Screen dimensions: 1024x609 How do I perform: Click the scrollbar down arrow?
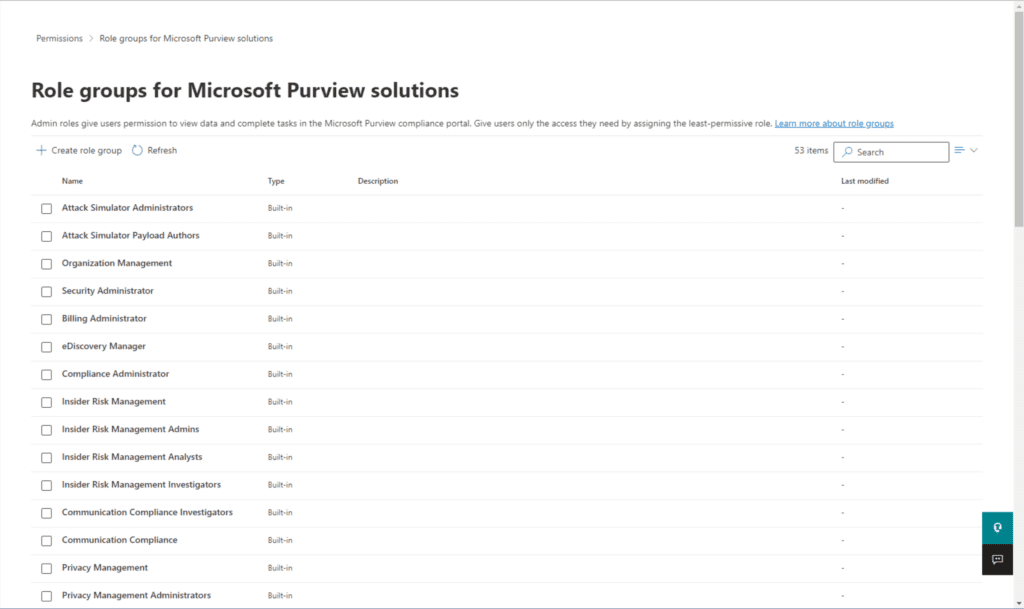click(1019, 604)
